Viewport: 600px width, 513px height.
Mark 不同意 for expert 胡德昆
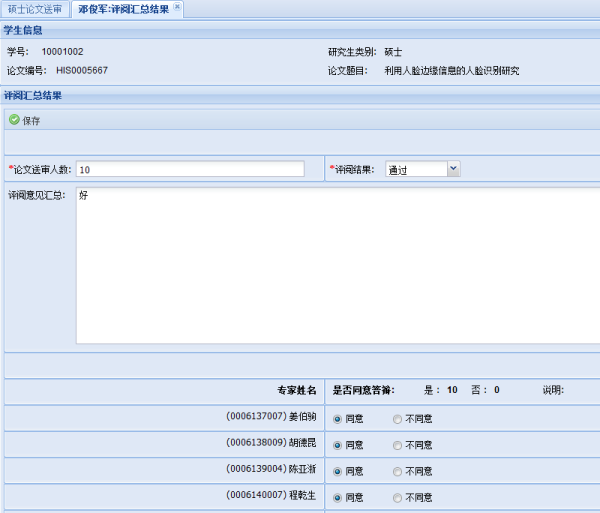(x=397, y=444)
